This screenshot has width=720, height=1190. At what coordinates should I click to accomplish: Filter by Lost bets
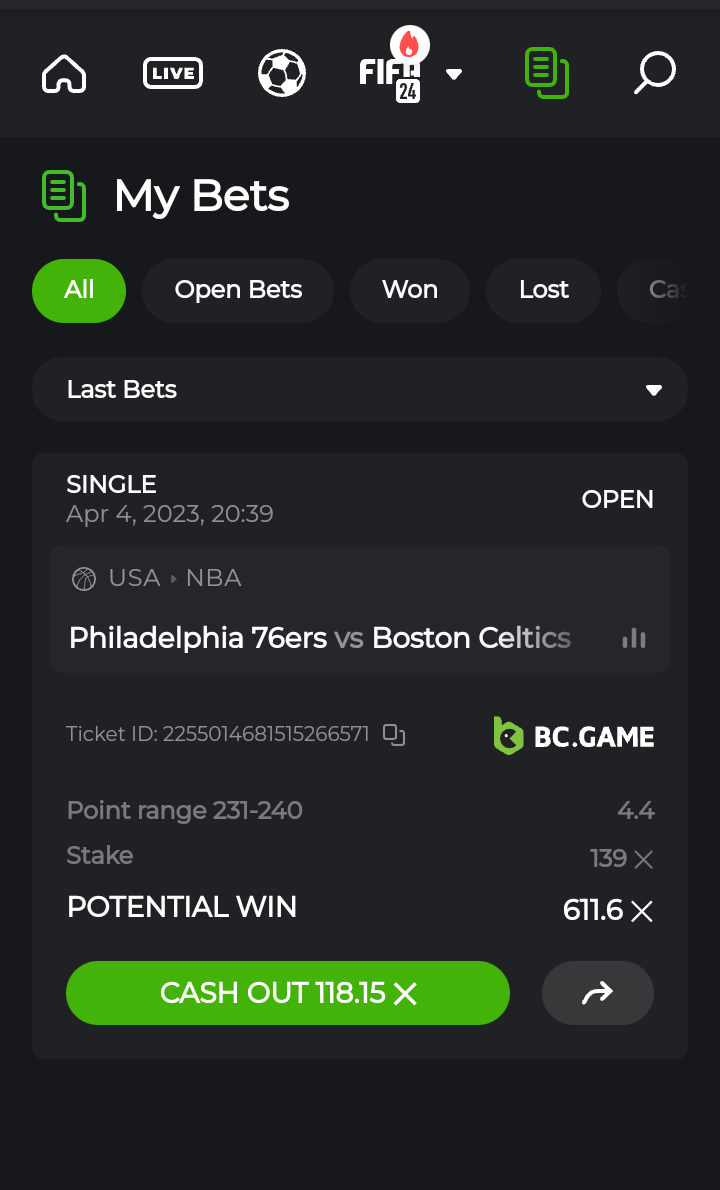[544, 290]
